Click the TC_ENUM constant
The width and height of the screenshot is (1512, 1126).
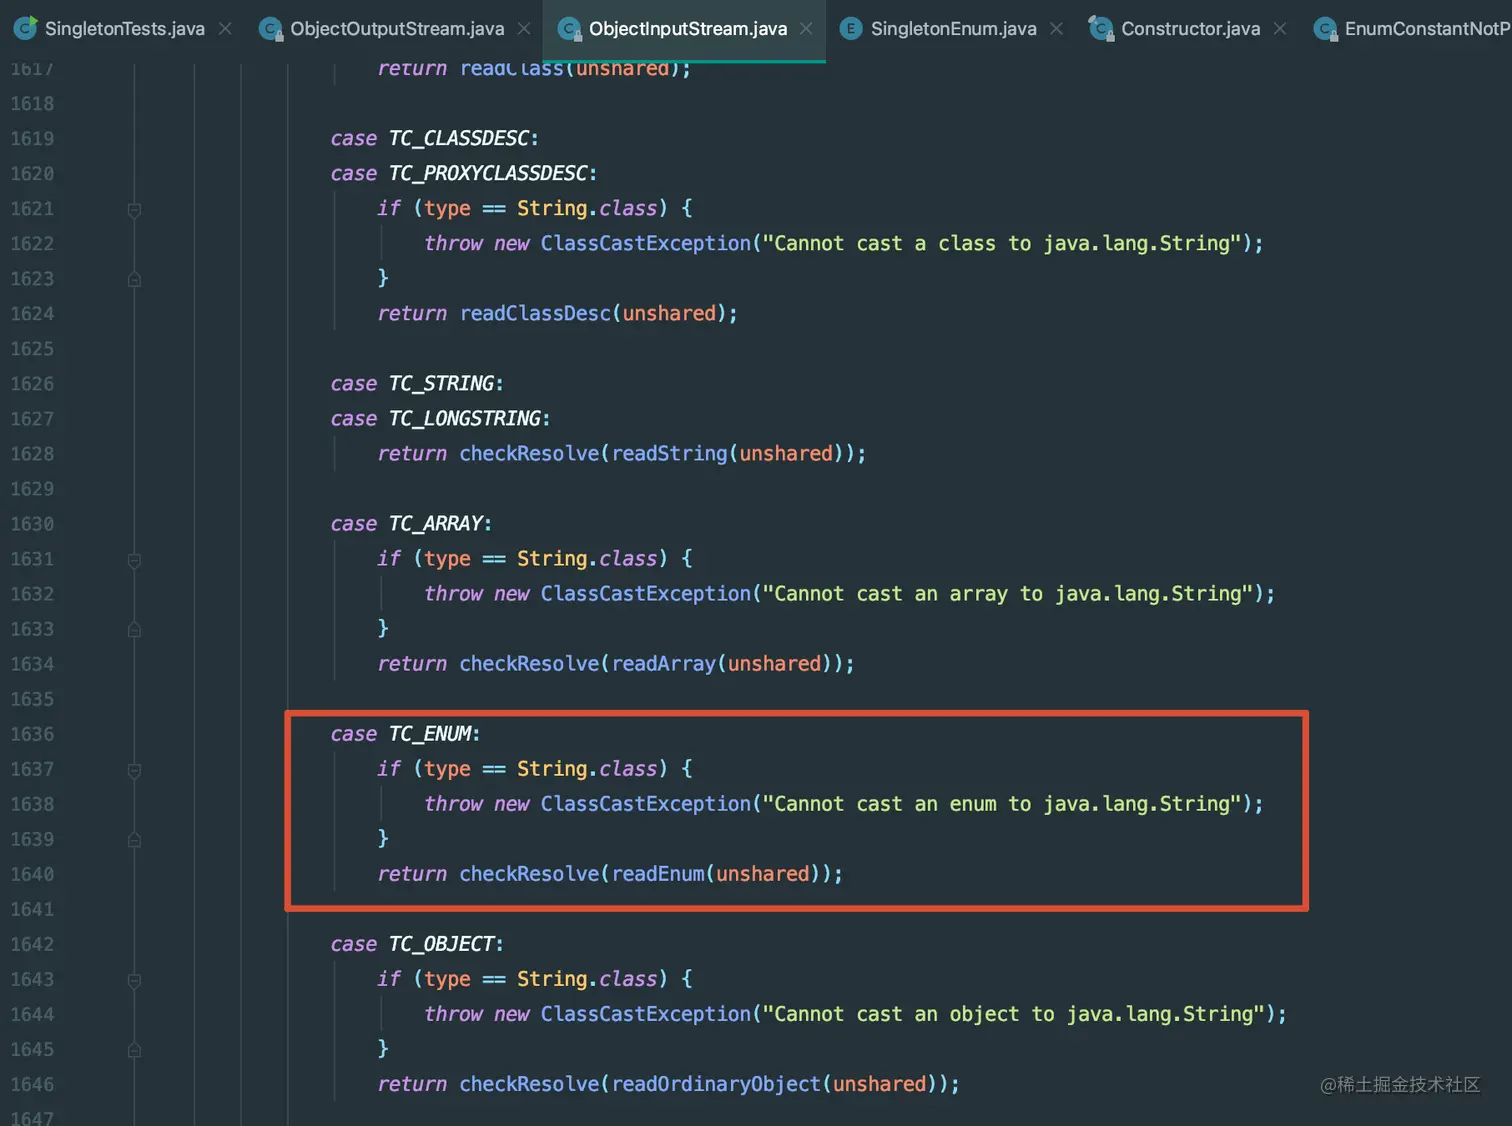click(430, 734)
